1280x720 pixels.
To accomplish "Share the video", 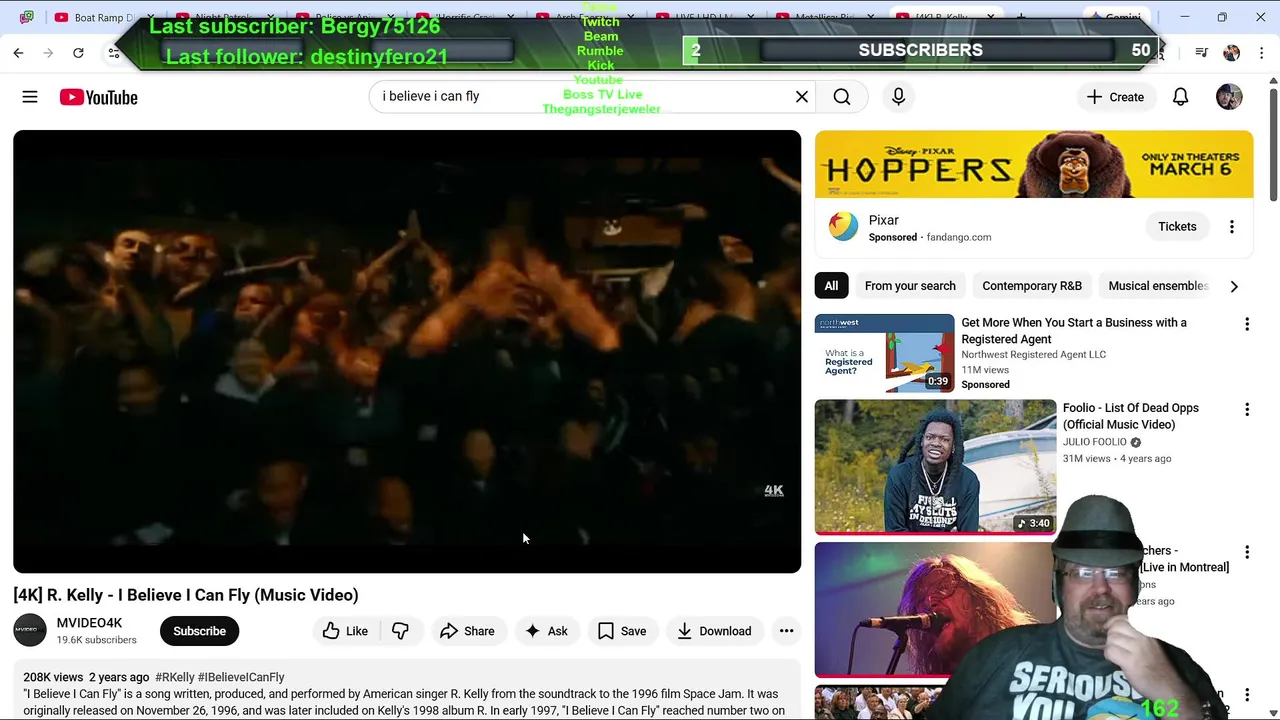I will pos(467,631).
